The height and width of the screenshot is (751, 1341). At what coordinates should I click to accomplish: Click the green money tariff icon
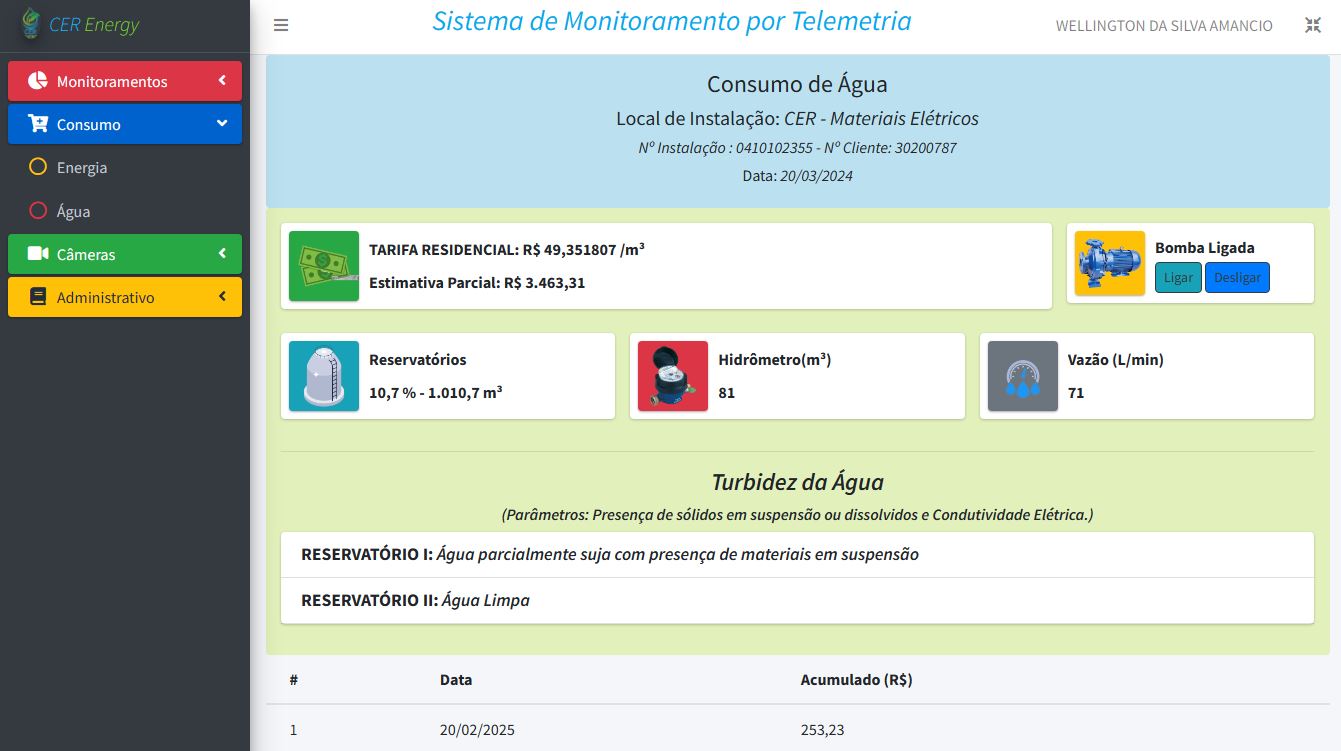tap(324, 266)
